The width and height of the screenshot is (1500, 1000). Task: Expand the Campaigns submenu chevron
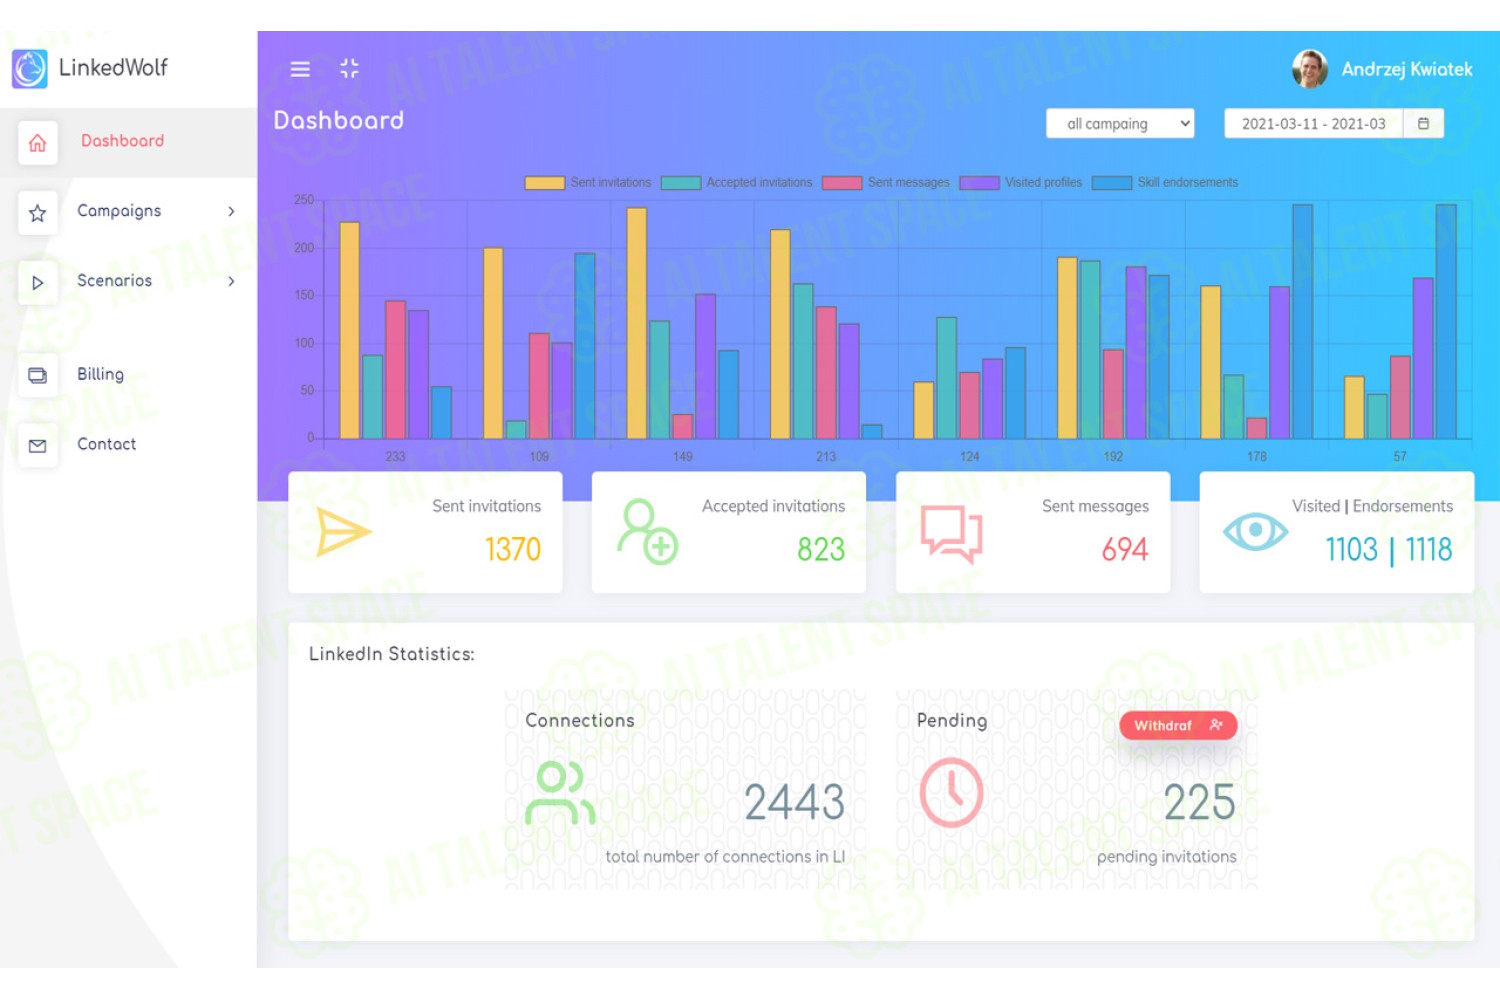(231, 211)
